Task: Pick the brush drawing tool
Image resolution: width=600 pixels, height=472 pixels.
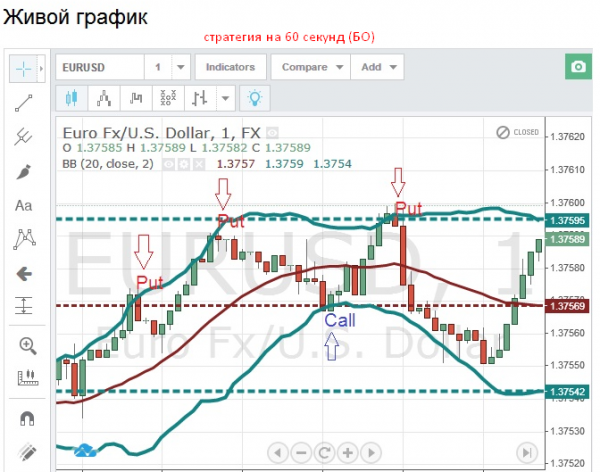Action: coord(25,171)
